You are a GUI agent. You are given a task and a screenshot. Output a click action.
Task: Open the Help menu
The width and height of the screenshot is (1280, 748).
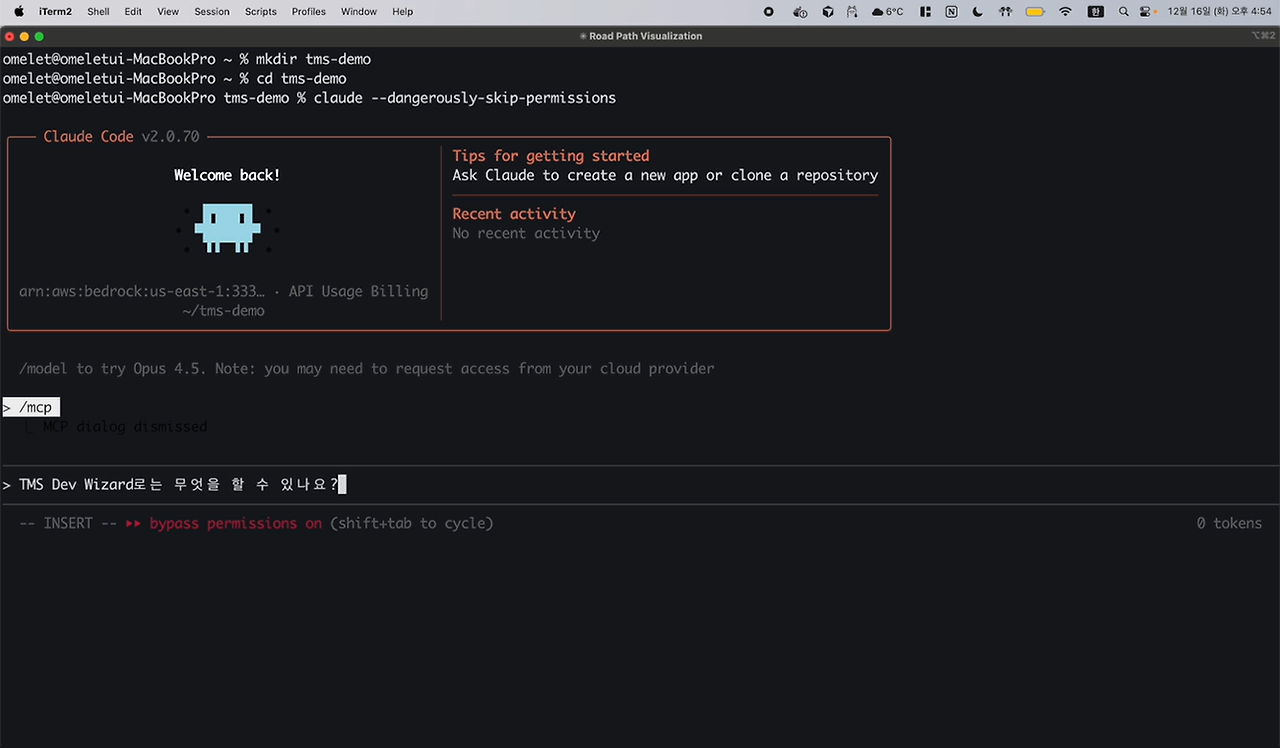(402, 12)
